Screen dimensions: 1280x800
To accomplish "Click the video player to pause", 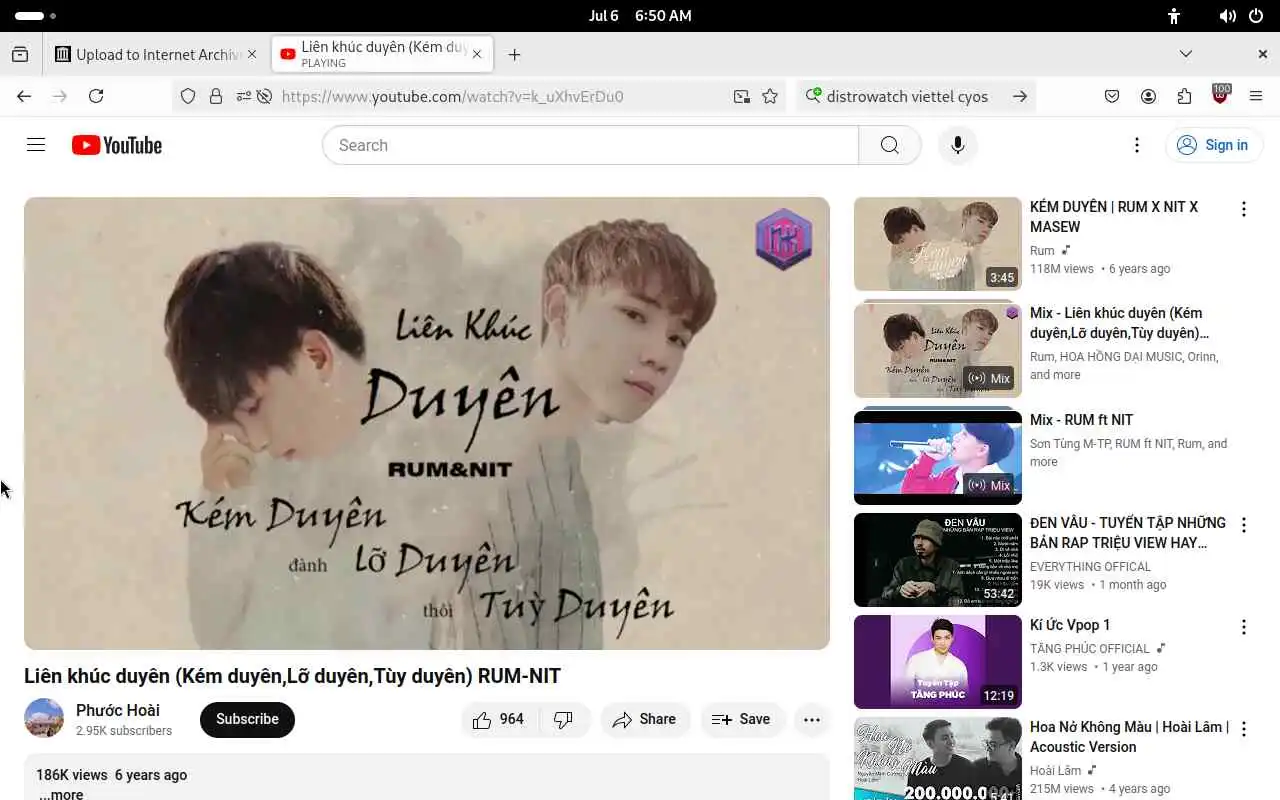I will (x=427, y=423).
